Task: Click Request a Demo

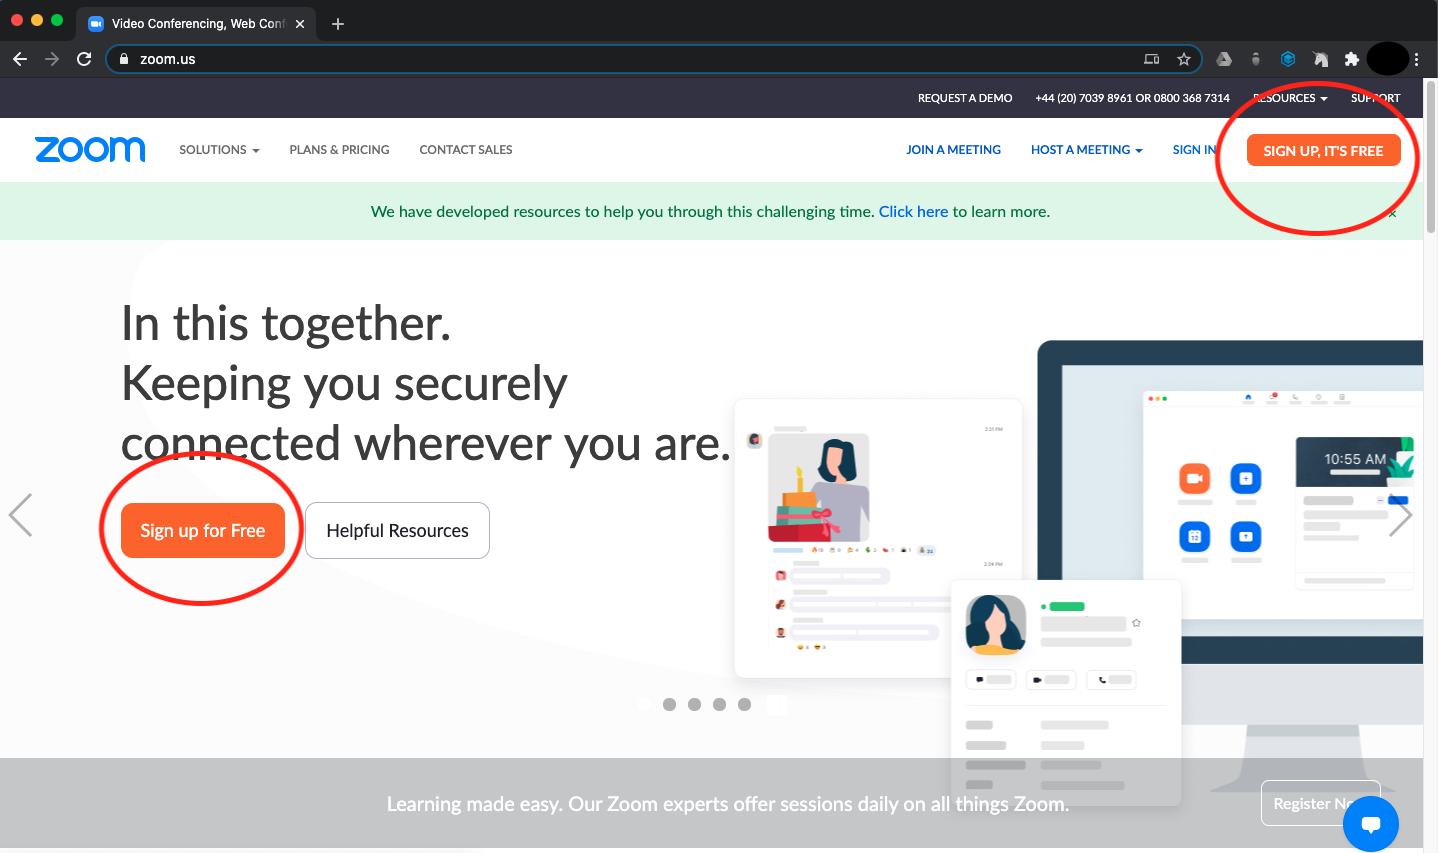Action: point(965,98)
